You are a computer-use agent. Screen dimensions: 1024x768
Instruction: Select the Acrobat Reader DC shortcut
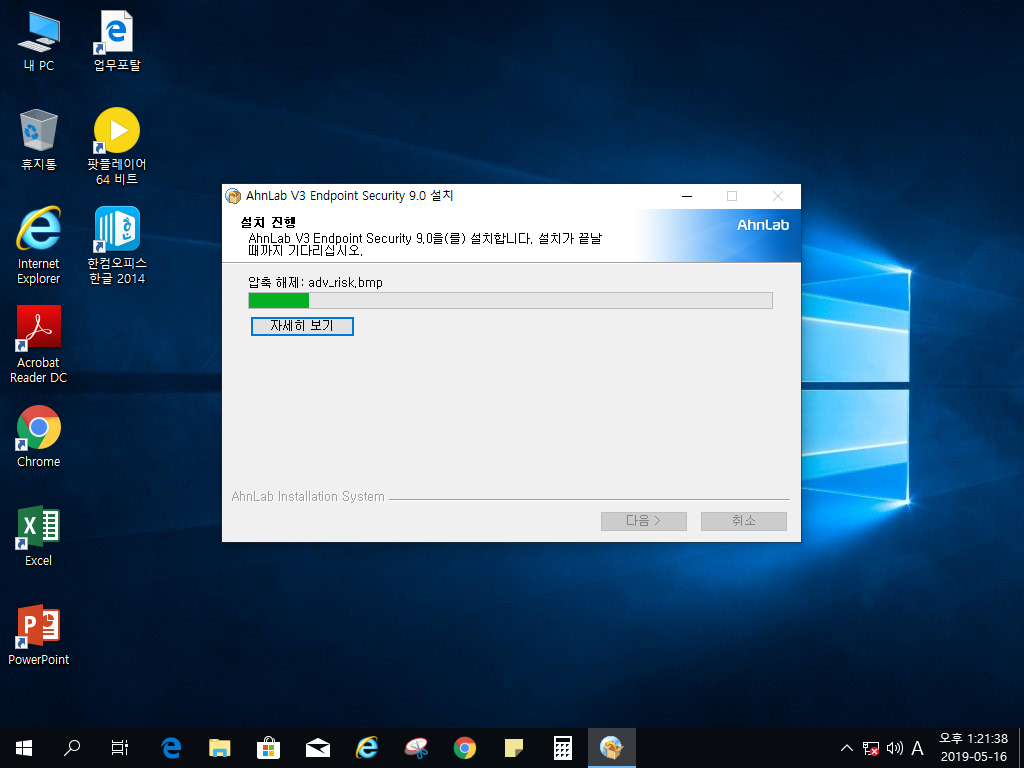click(39, 345)
